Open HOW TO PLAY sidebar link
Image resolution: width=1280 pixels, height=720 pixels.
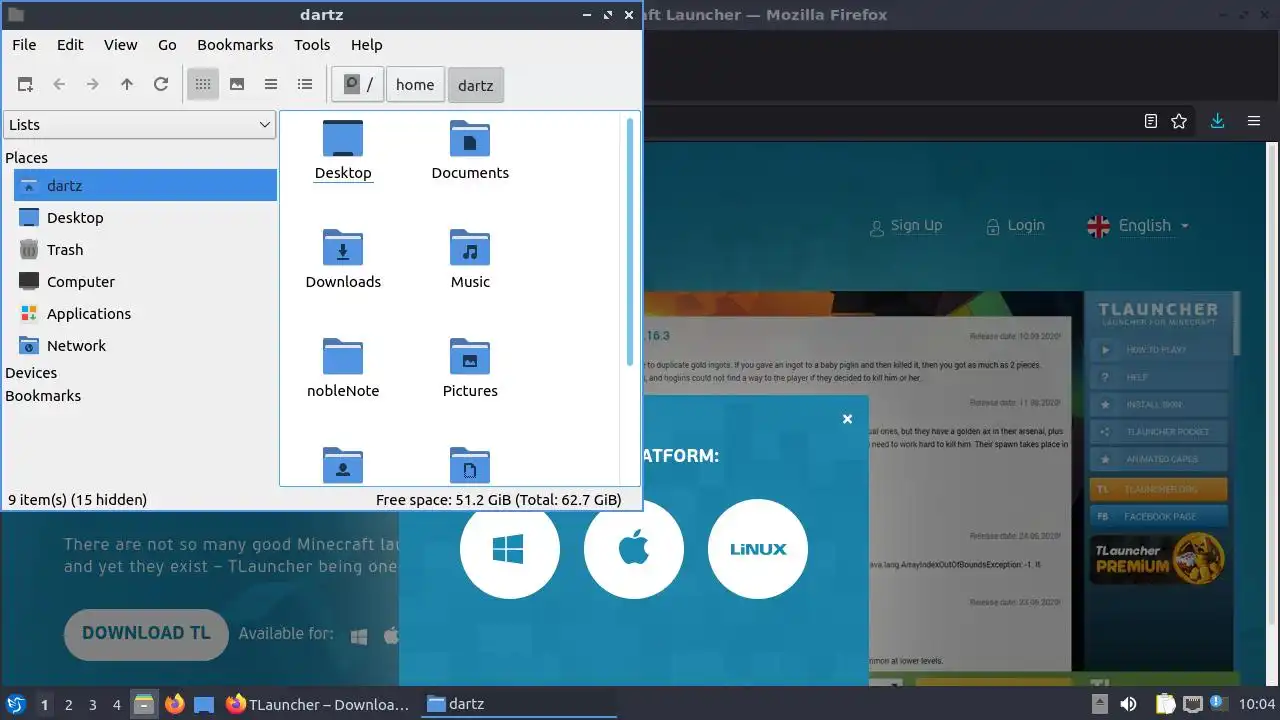click(1158, 350)
